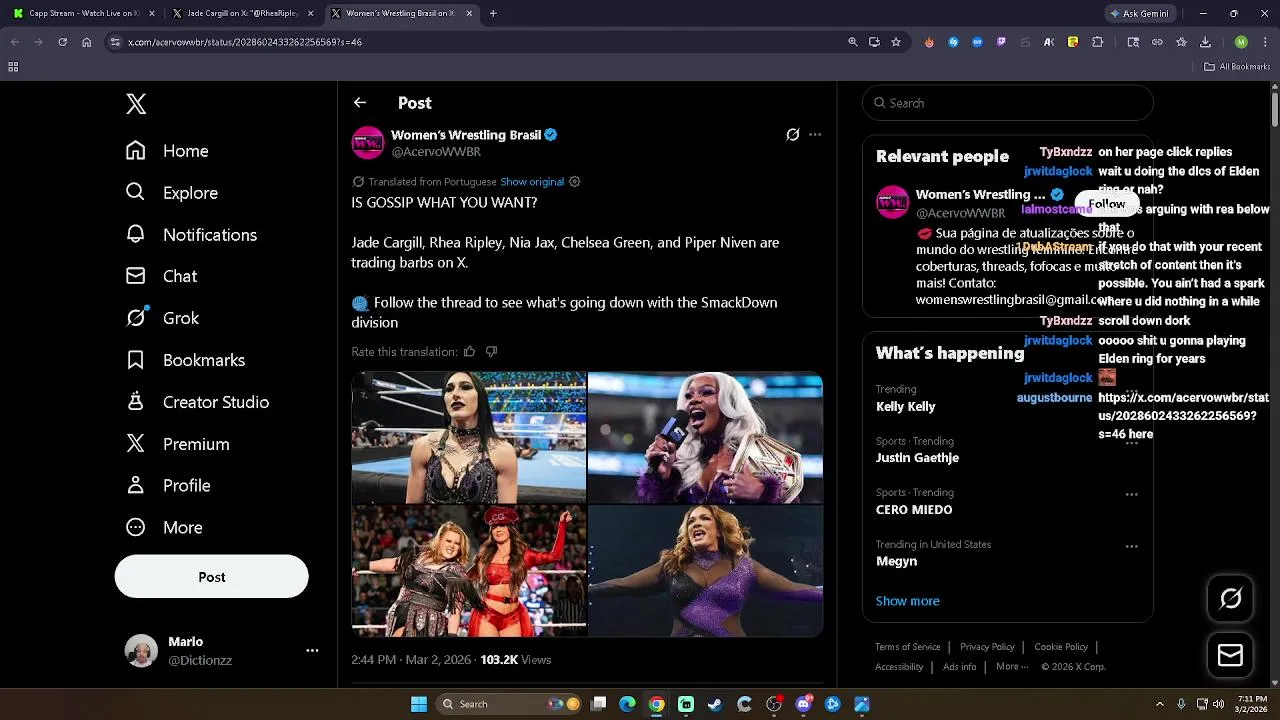
Task: Click Show more under What's happening
Action: (908, 601)
